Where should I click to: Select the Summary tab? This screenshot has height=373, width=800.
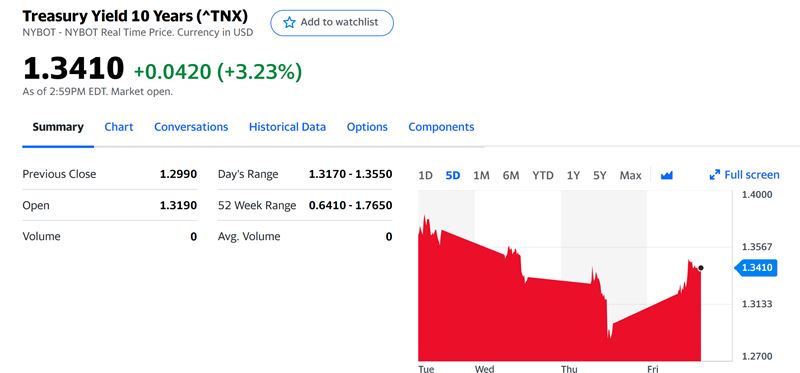click(58, 127)
